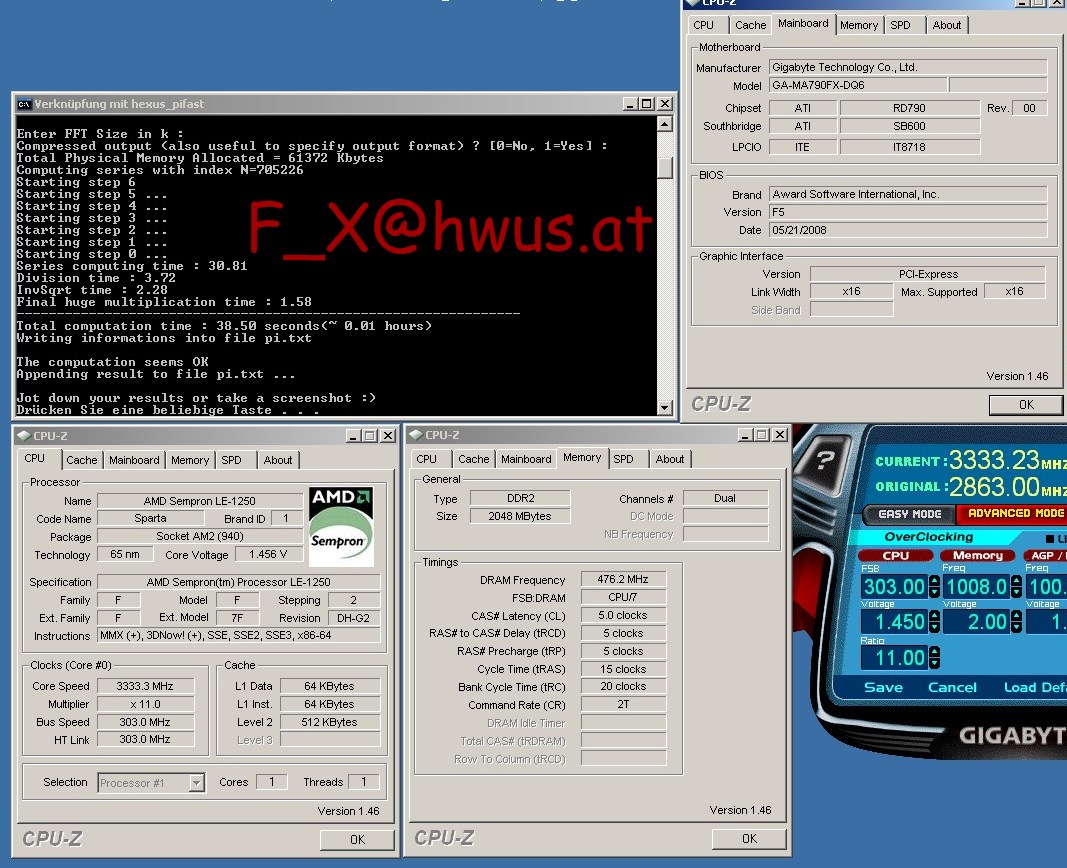Click the LPCIO IT8718 field
The height and width of the screenshot is (868, 1067).
click(x=909, y=147)
